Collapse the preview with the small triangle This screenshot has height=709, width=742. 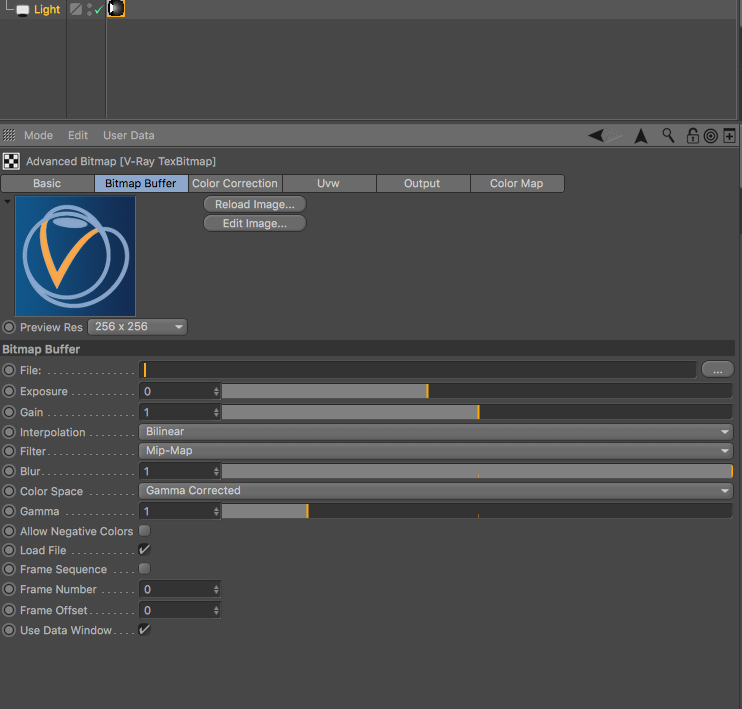(x=7, y=202)
